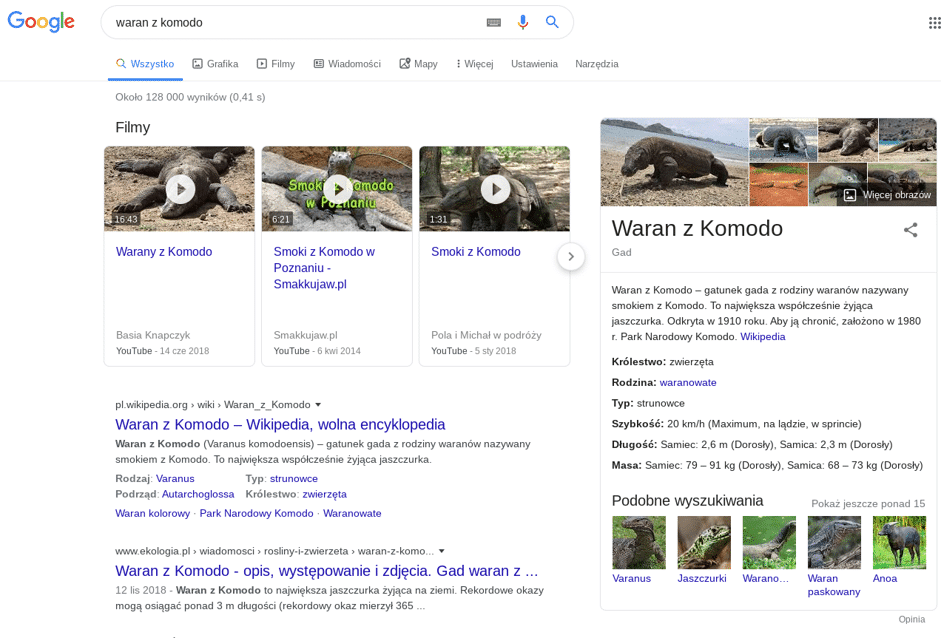Select the Jaszczurki related search thumbnail
941x638 pixels.
coord(704,543)
